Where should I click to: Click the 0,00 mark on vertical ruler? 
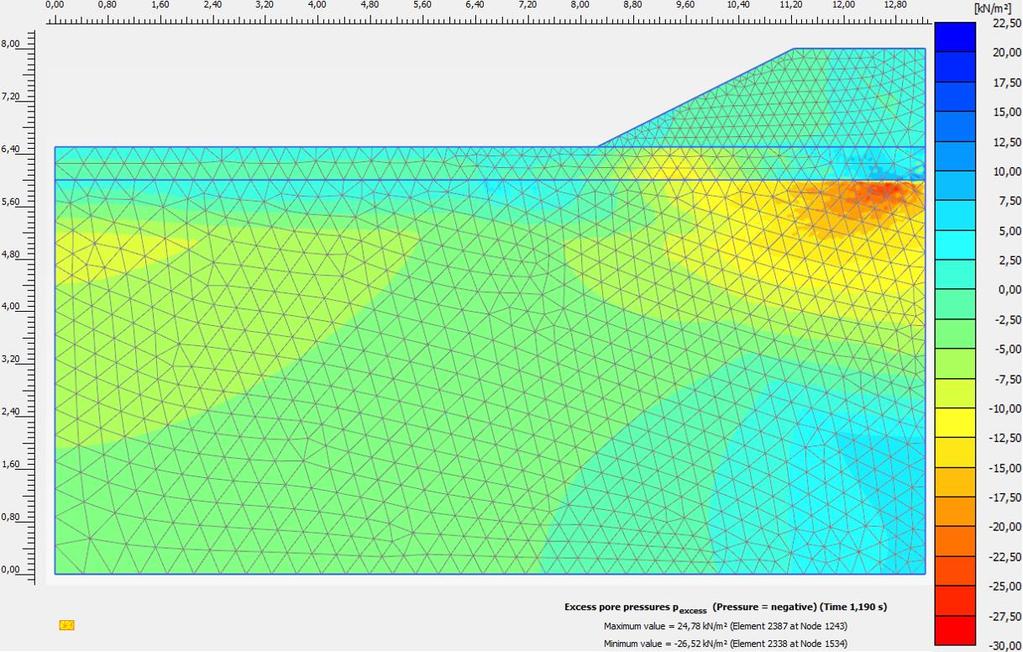pos(10,570)
